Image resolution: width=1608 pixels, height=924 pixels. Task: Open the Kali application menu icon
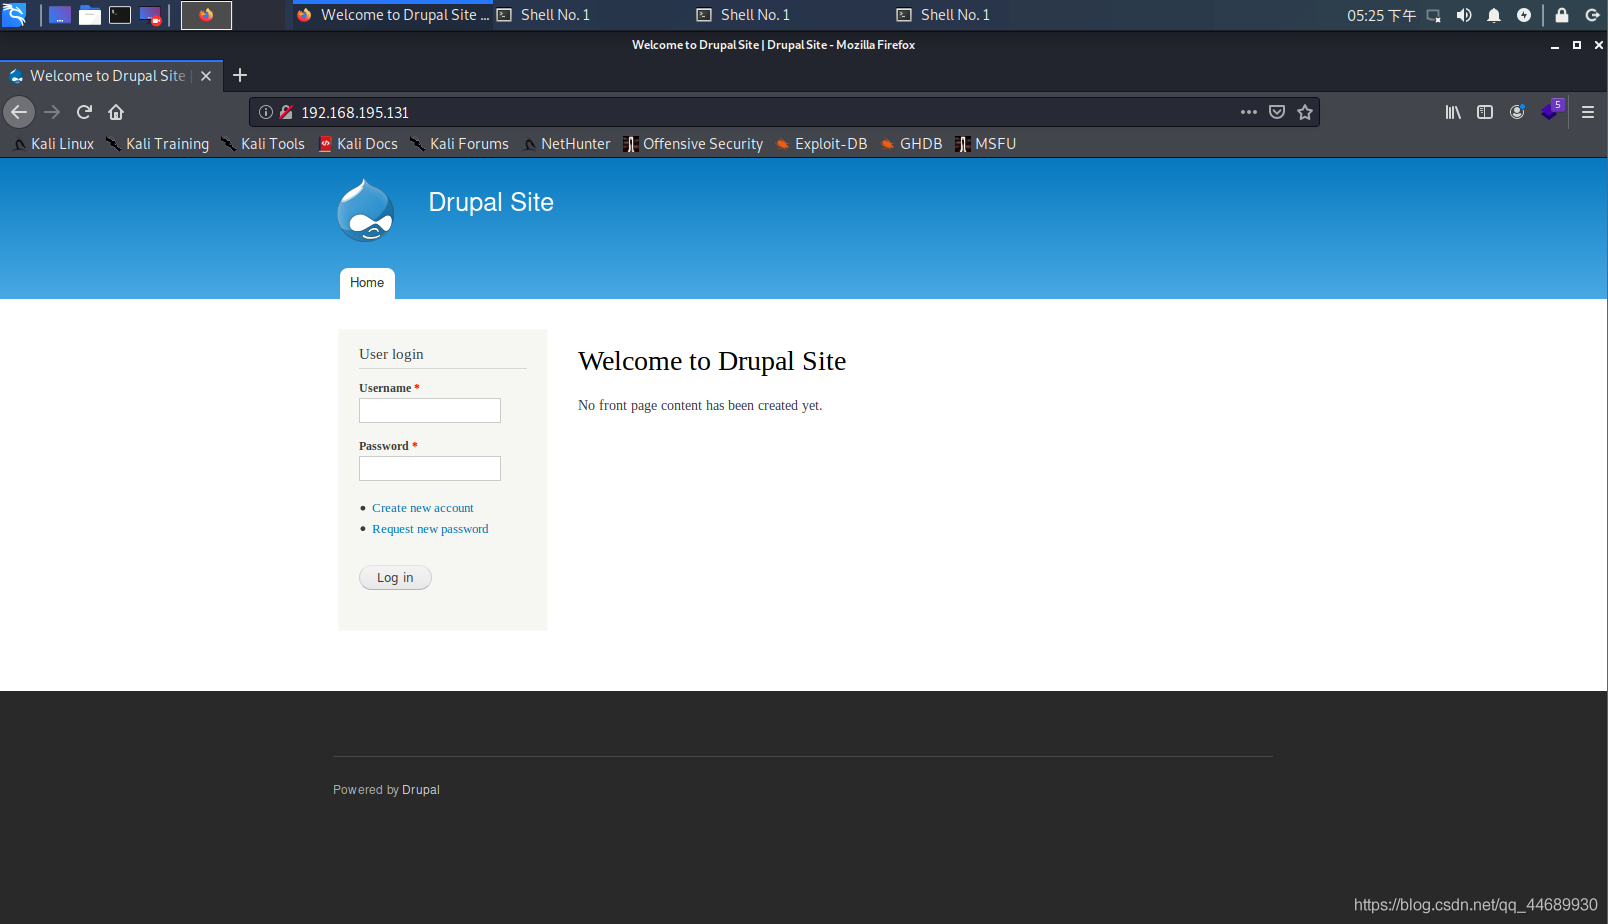click(14, 15)
